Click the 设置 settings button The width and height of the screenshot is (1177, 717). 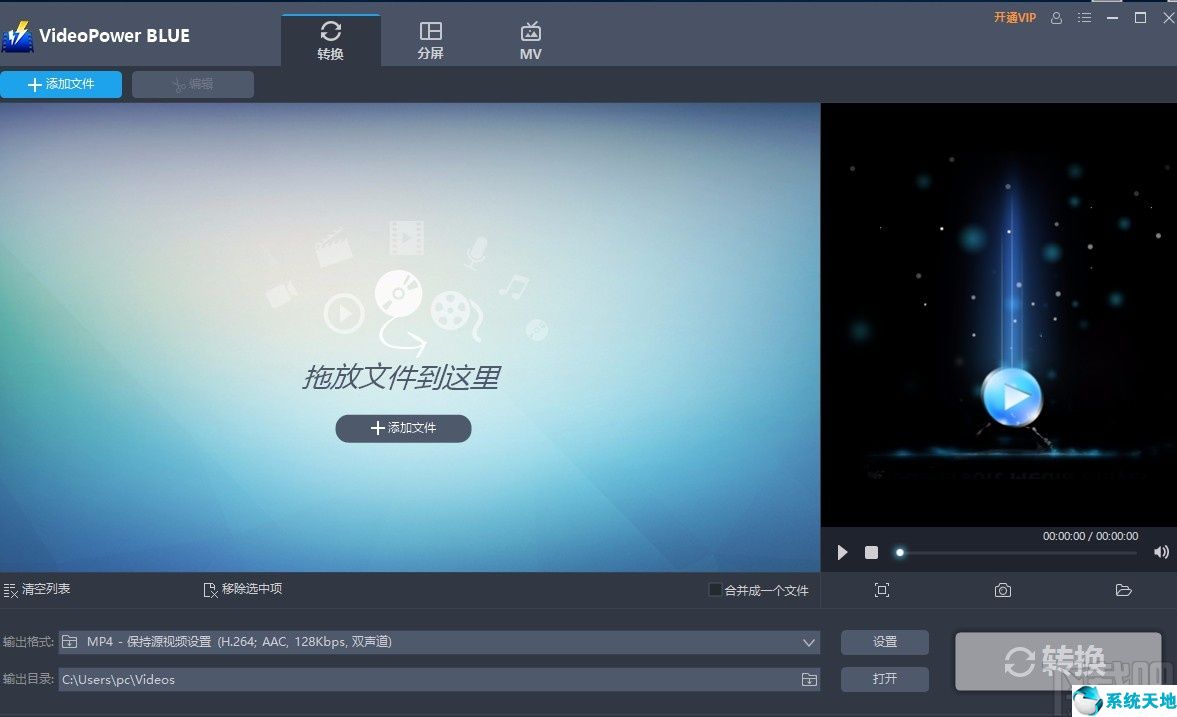tap(884, 642)
